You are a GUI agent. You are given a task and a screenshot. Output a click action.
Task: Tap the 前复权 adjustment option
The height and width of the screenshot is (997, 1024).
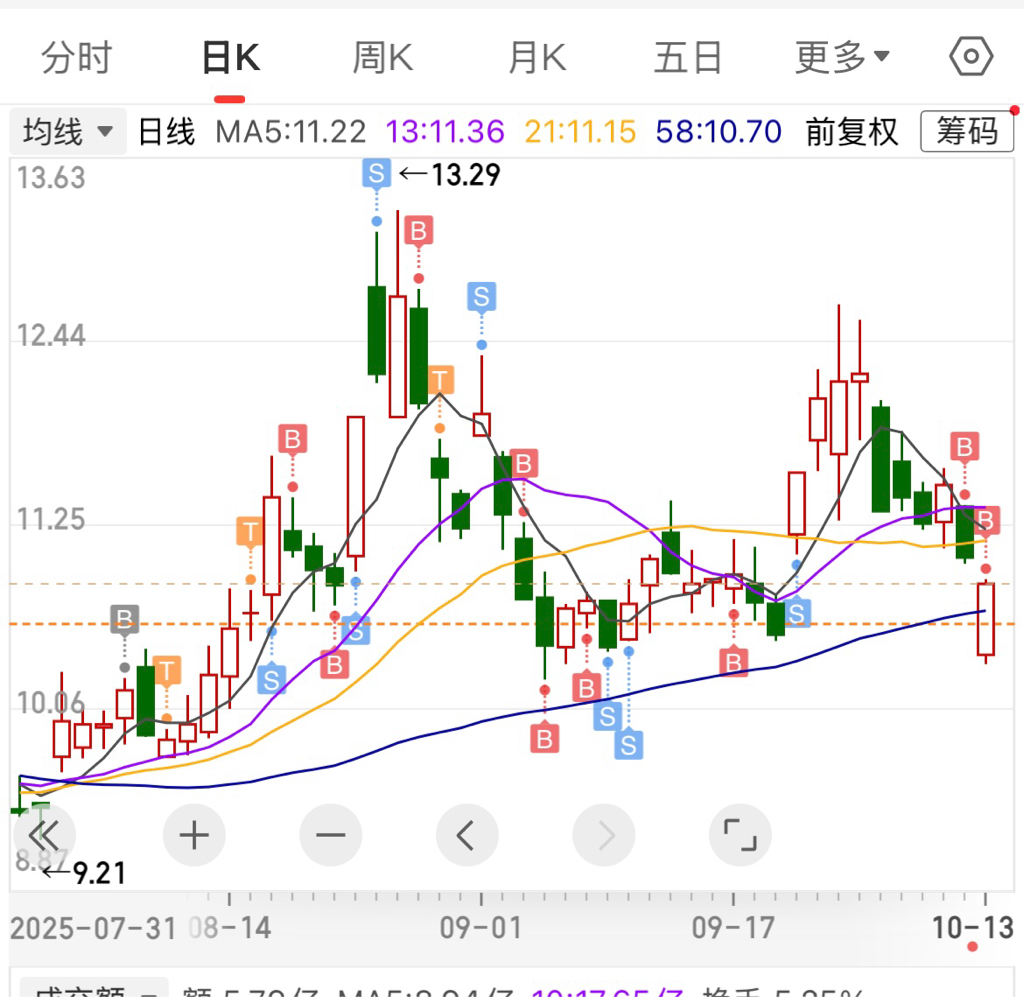point(852,132)
